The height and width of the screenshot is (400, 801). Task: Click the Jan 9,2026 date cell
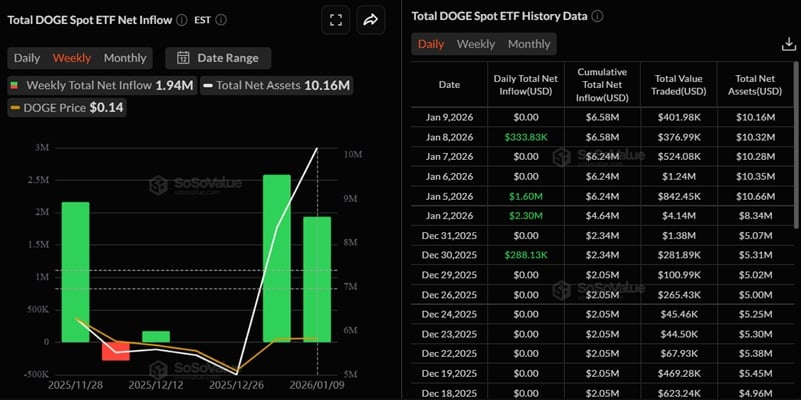tap(449, 117)
